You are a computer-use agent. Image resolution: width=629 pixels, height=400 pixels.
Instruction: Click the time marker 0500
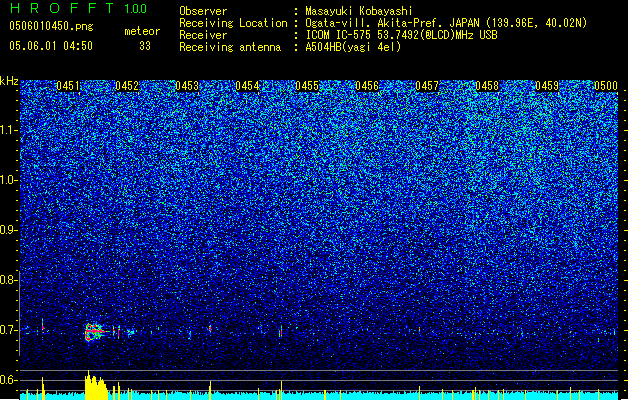[x=606, y=86]
